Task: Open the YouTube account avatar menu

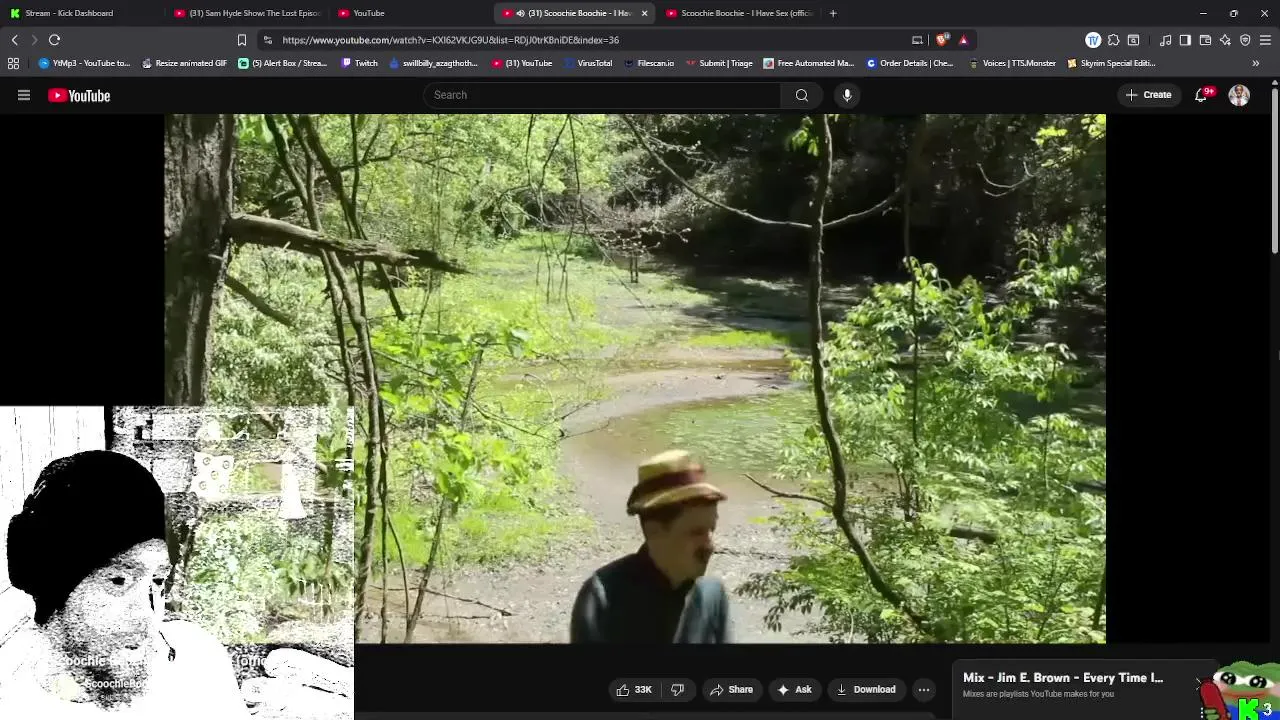Action: point(1239,95)
